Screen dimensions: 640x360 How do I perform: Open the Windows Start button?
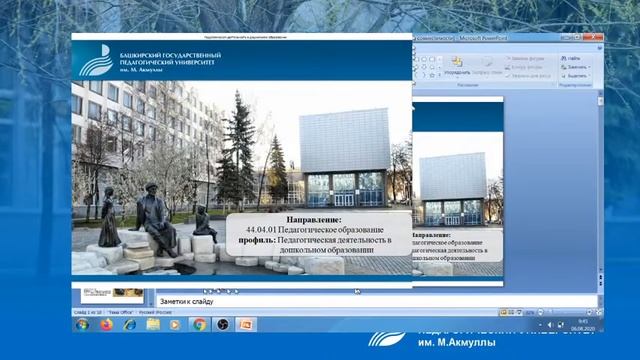(82, 324)
